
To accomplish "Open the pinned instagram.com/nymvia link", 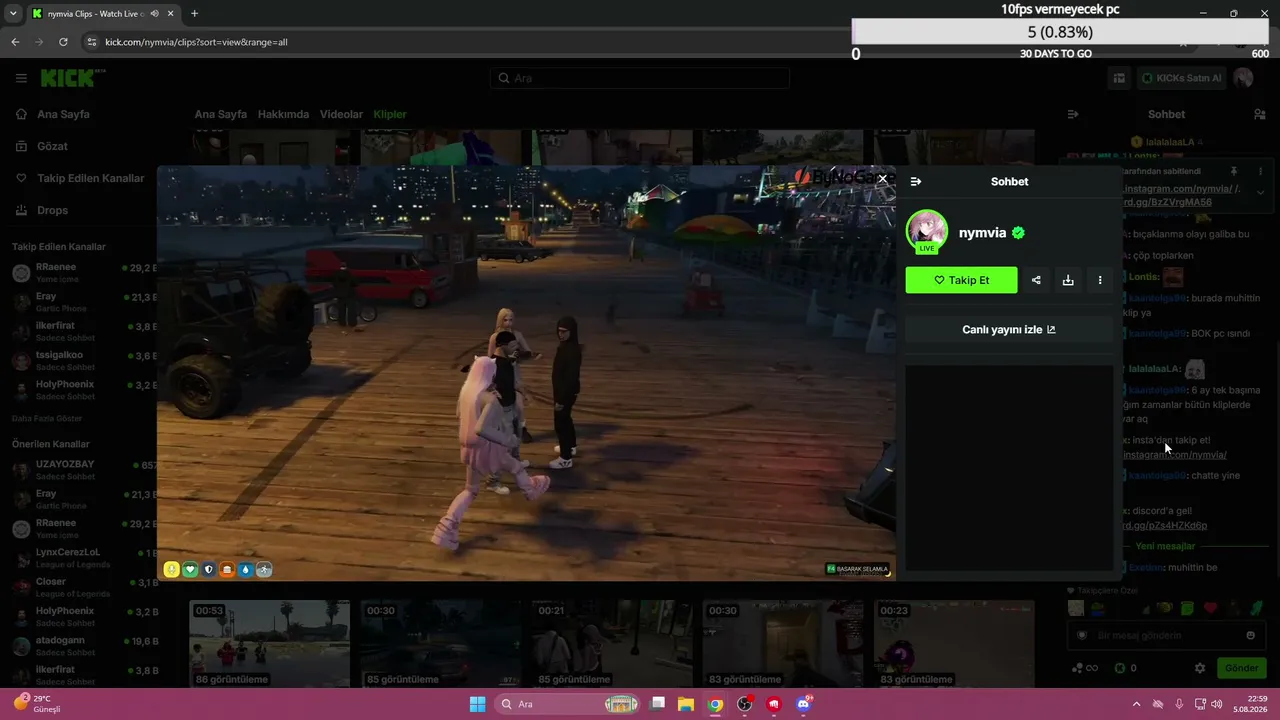I will point(1180,189).
